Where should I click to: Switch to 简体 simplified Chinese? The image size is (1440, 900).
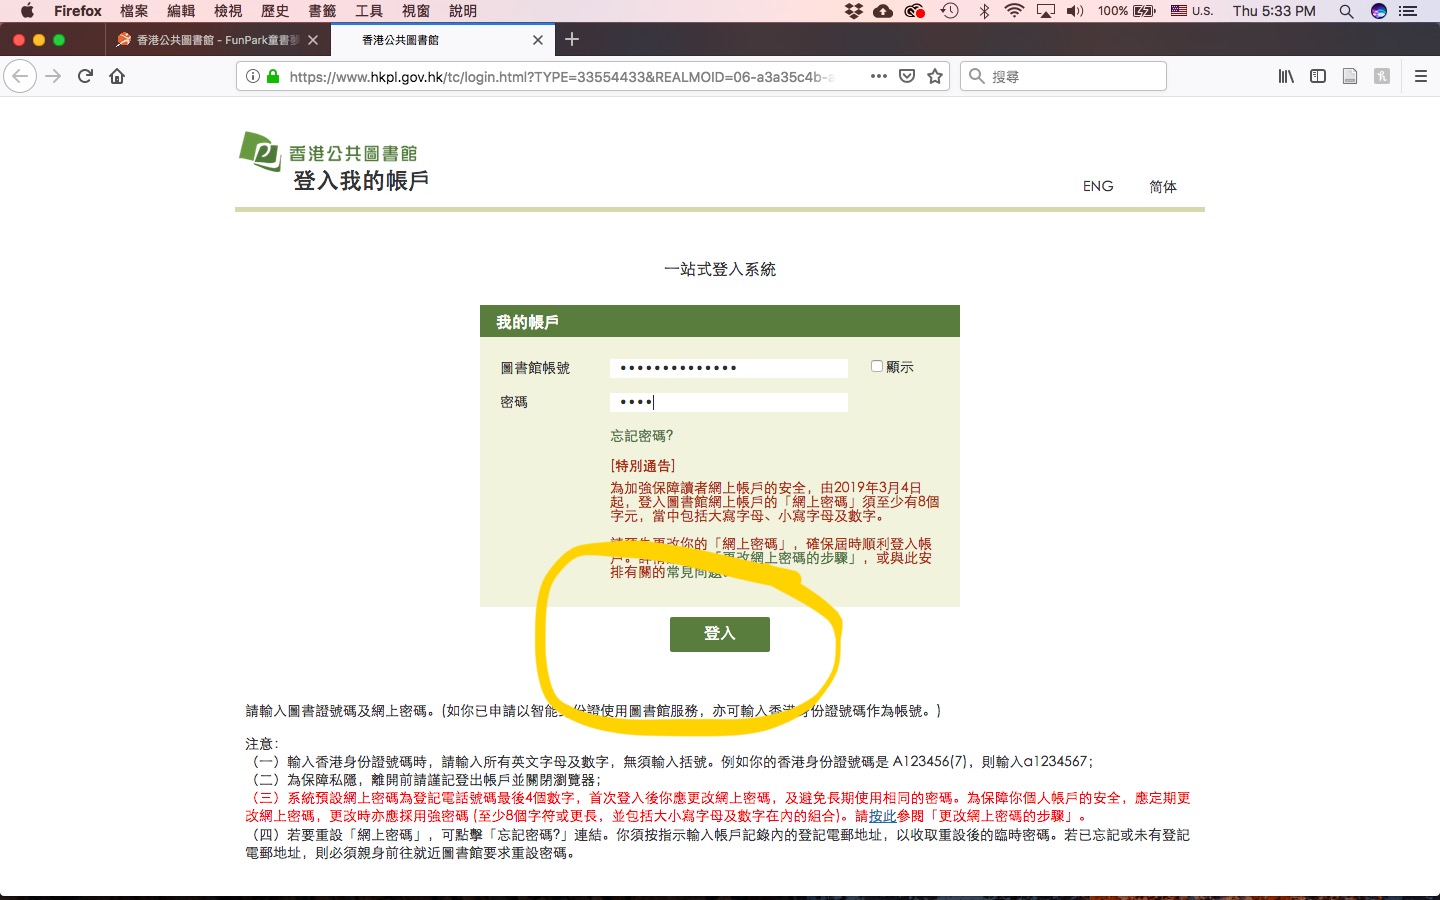[1162, 187]
